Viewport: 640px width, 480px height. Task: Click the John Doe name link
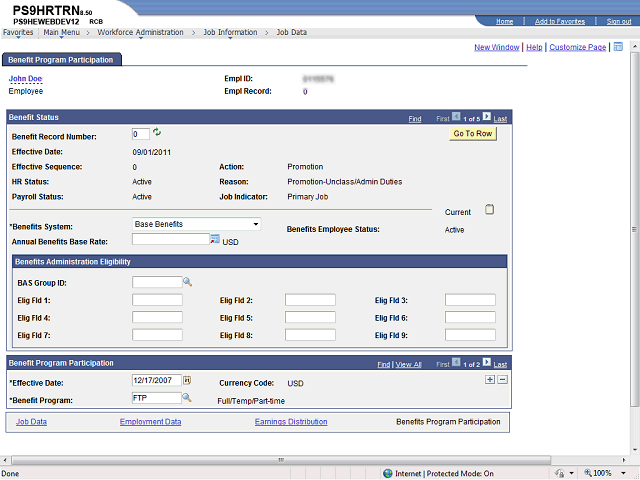[25, 78]
